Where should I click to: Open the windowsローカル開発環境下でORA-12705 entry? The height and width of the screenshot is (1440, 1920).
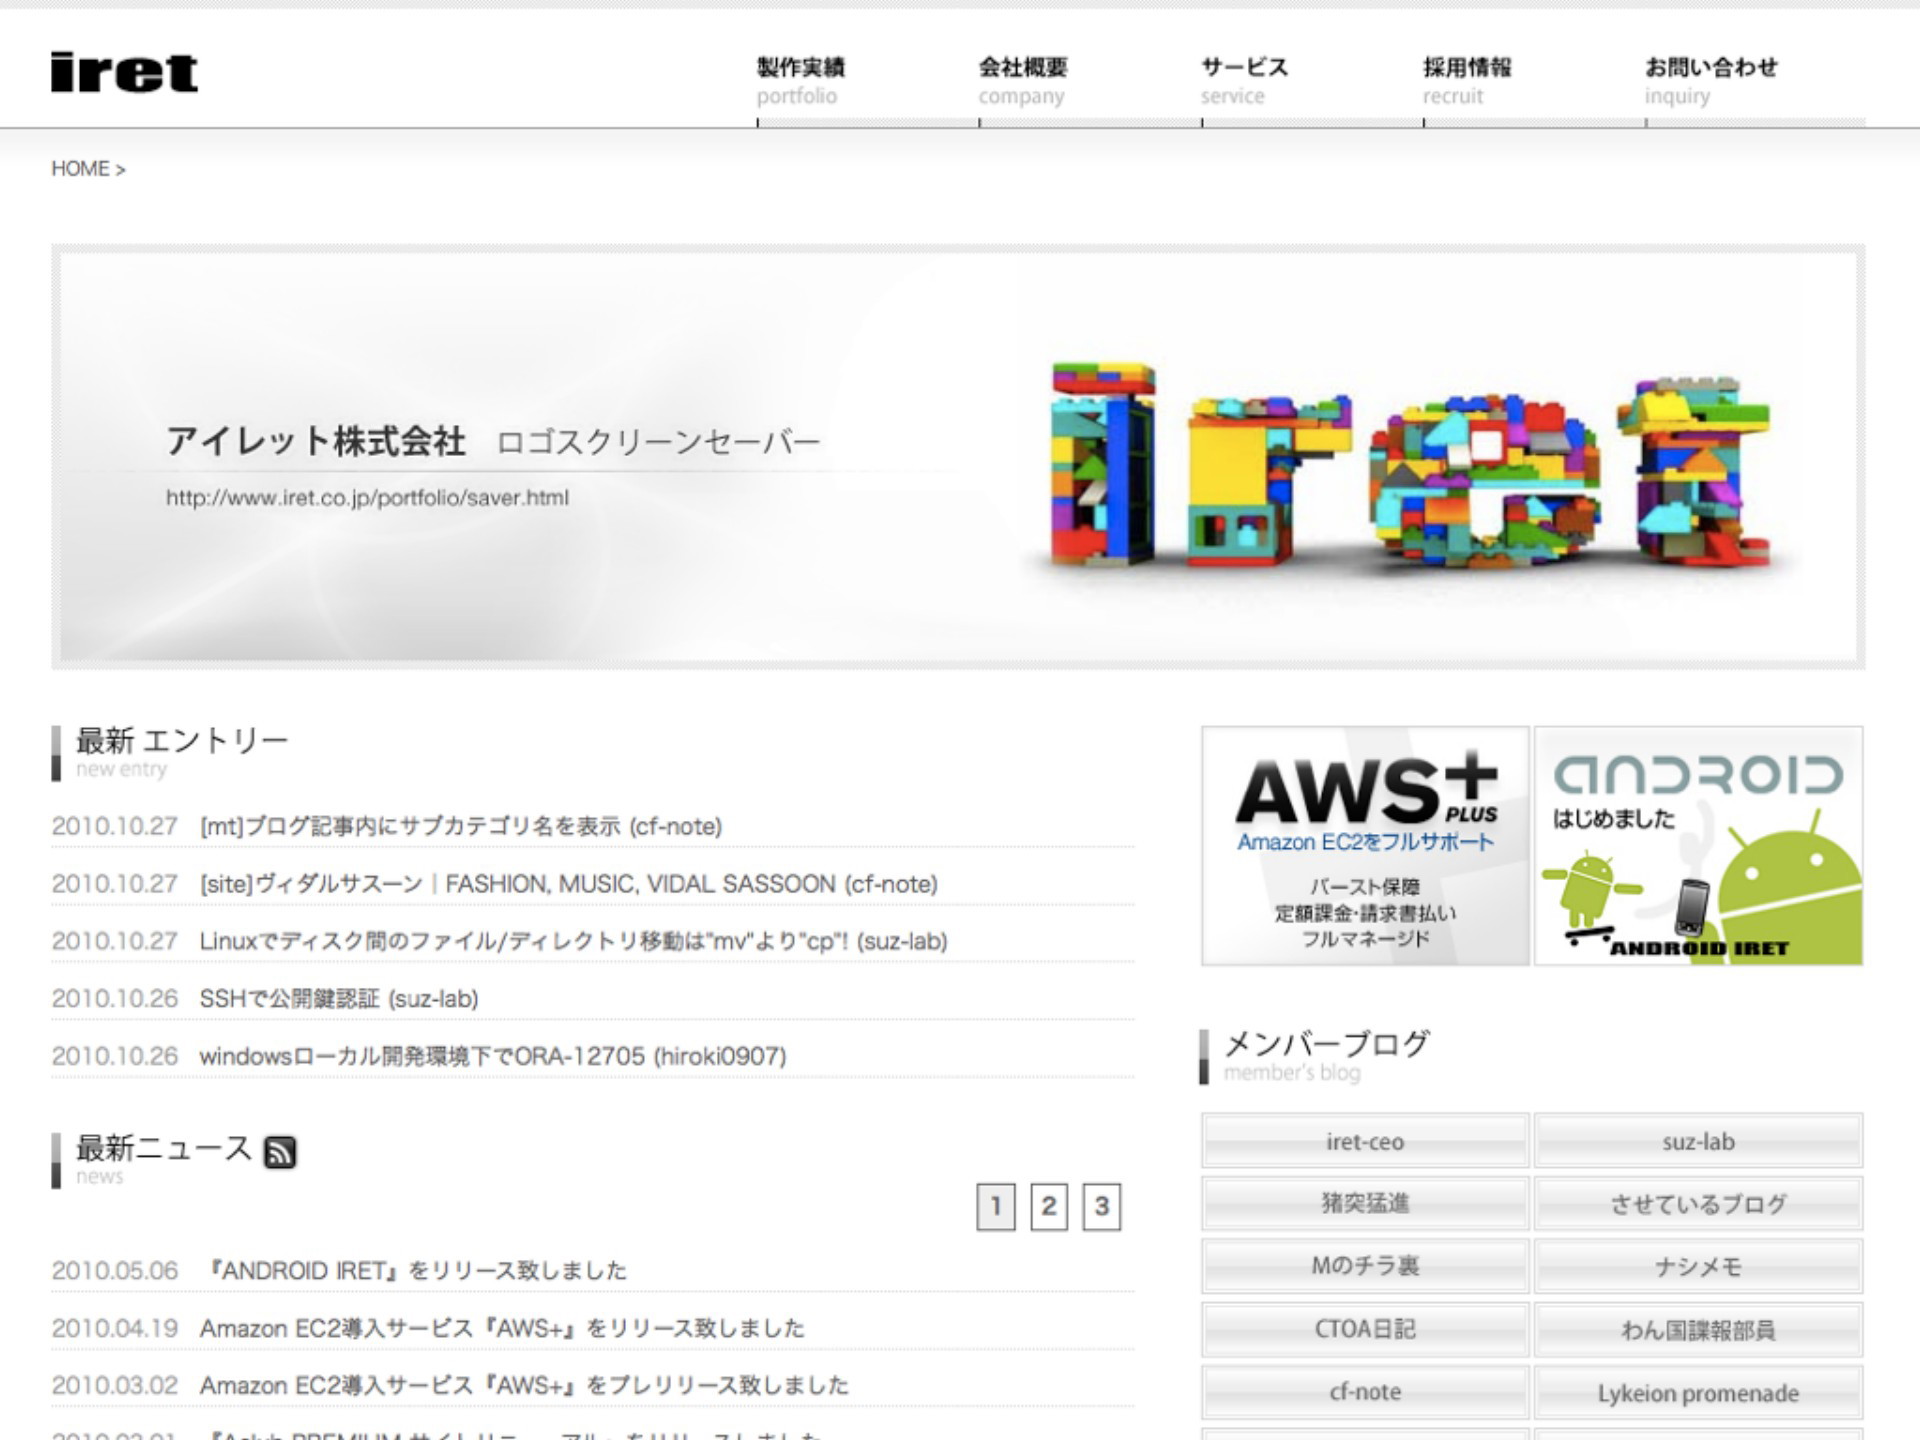click(493, 1056)
